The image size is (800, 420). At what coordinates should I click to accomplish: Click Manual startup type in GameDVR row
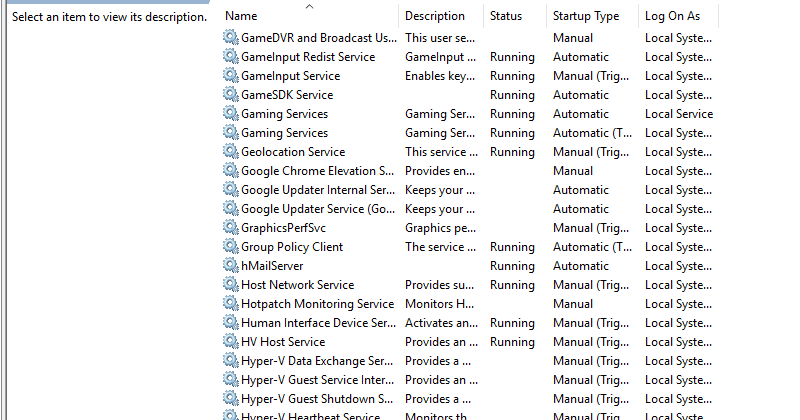(x=573, y=38)
